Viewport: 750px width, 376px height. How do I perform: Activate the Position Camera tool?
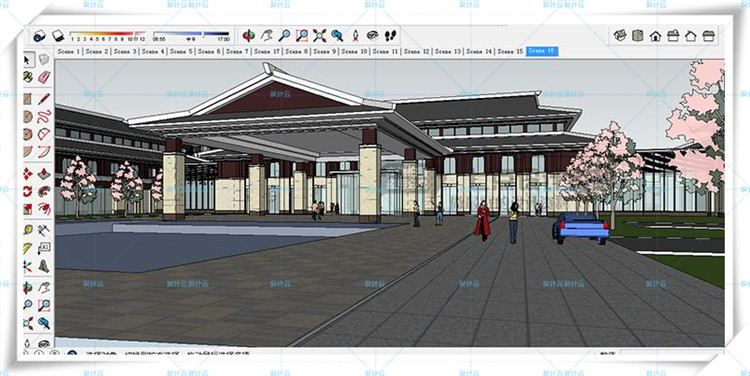(x=355, y=35)
